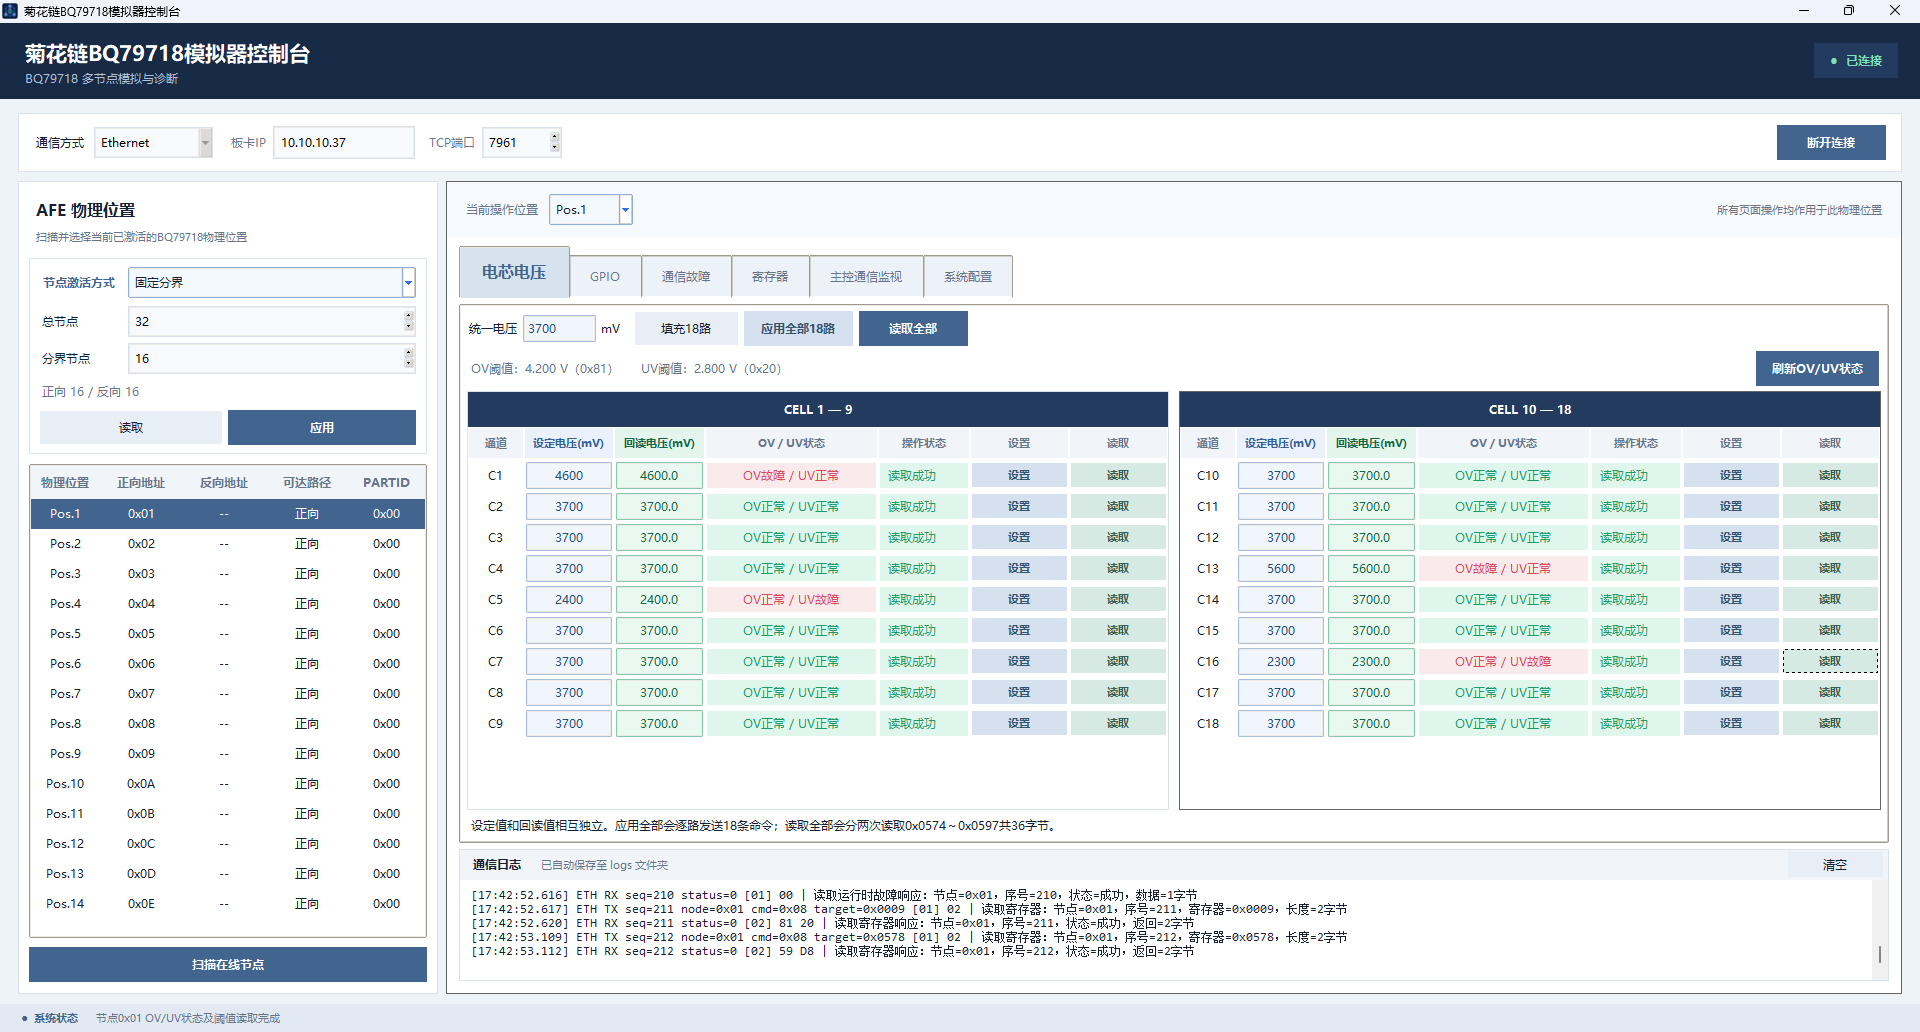Screen dimensions: 1920x1032
Task: Click the 应用全部18路 button
Action: (x=798, y=329)
